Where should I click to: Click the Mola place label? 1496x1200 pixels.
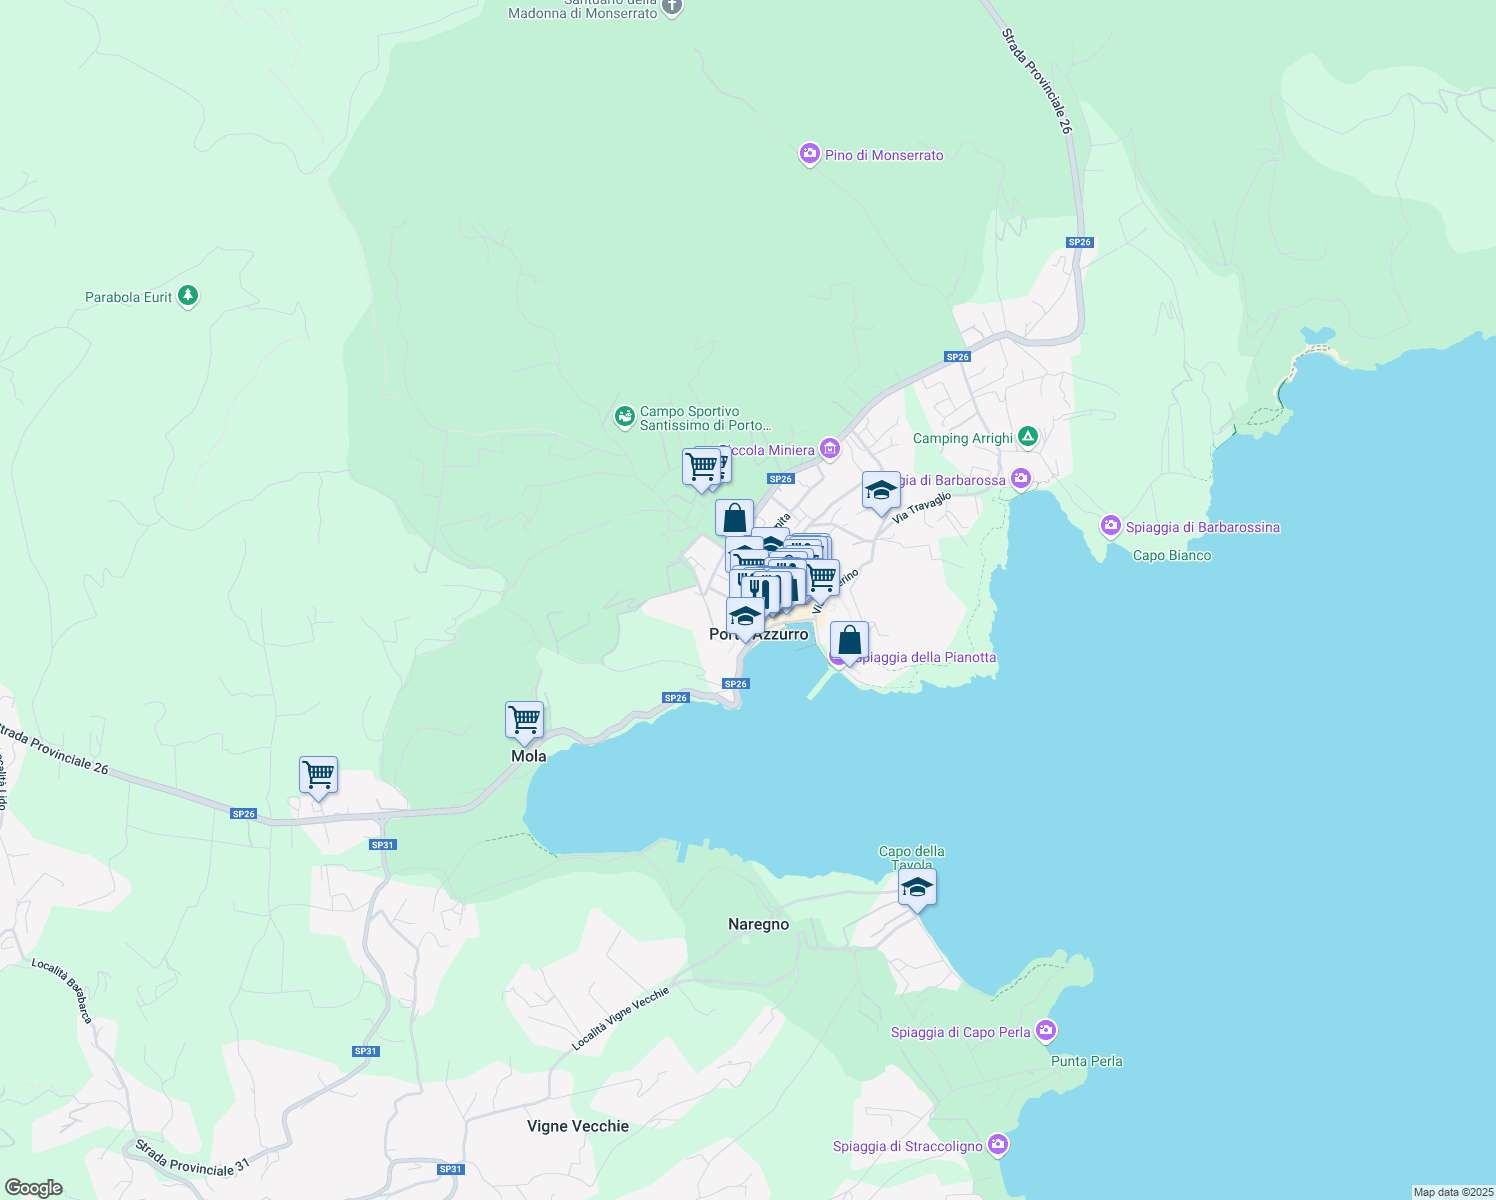[529, 756]
